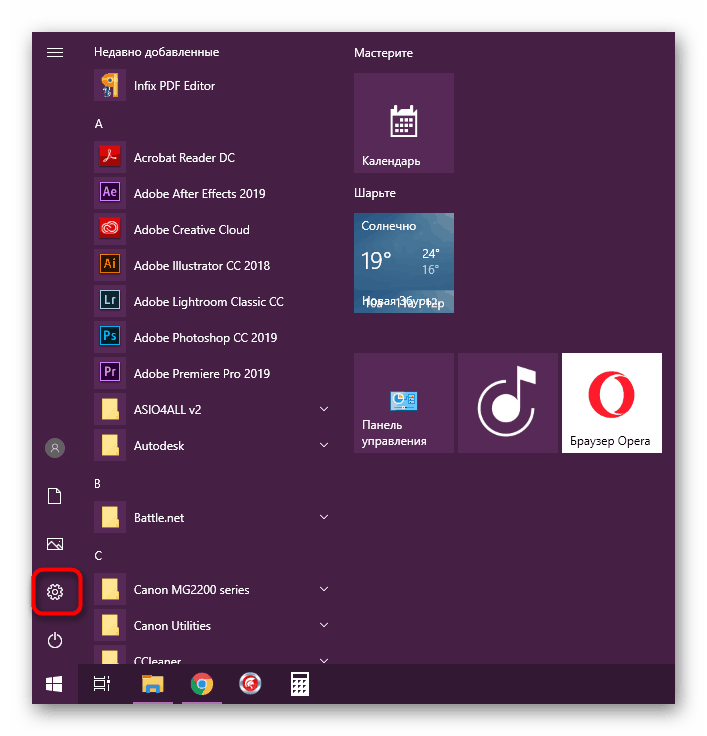Click the Battle.net folder icon
Viewport: 707px width, 736px height.
[110, 517]
